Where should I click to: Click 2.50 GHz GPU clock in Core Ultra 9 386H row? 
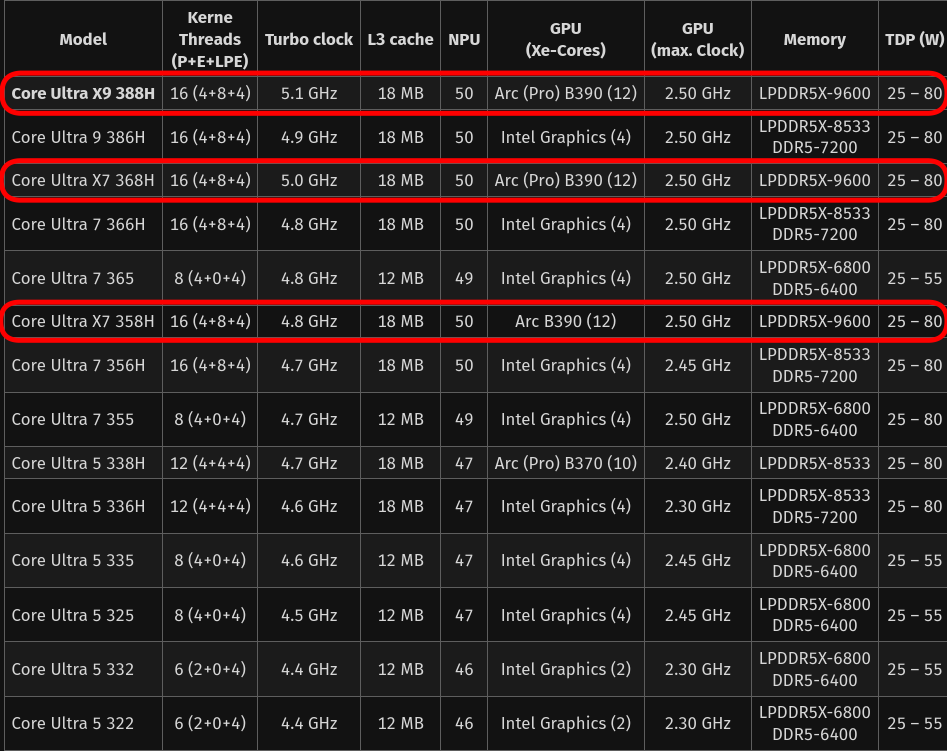[x=698, y=137]
